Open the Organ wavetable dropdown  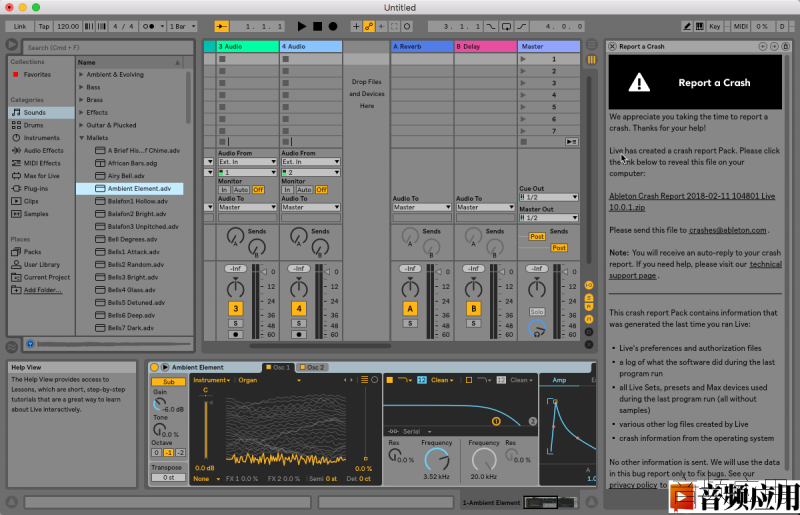[269, 380]
